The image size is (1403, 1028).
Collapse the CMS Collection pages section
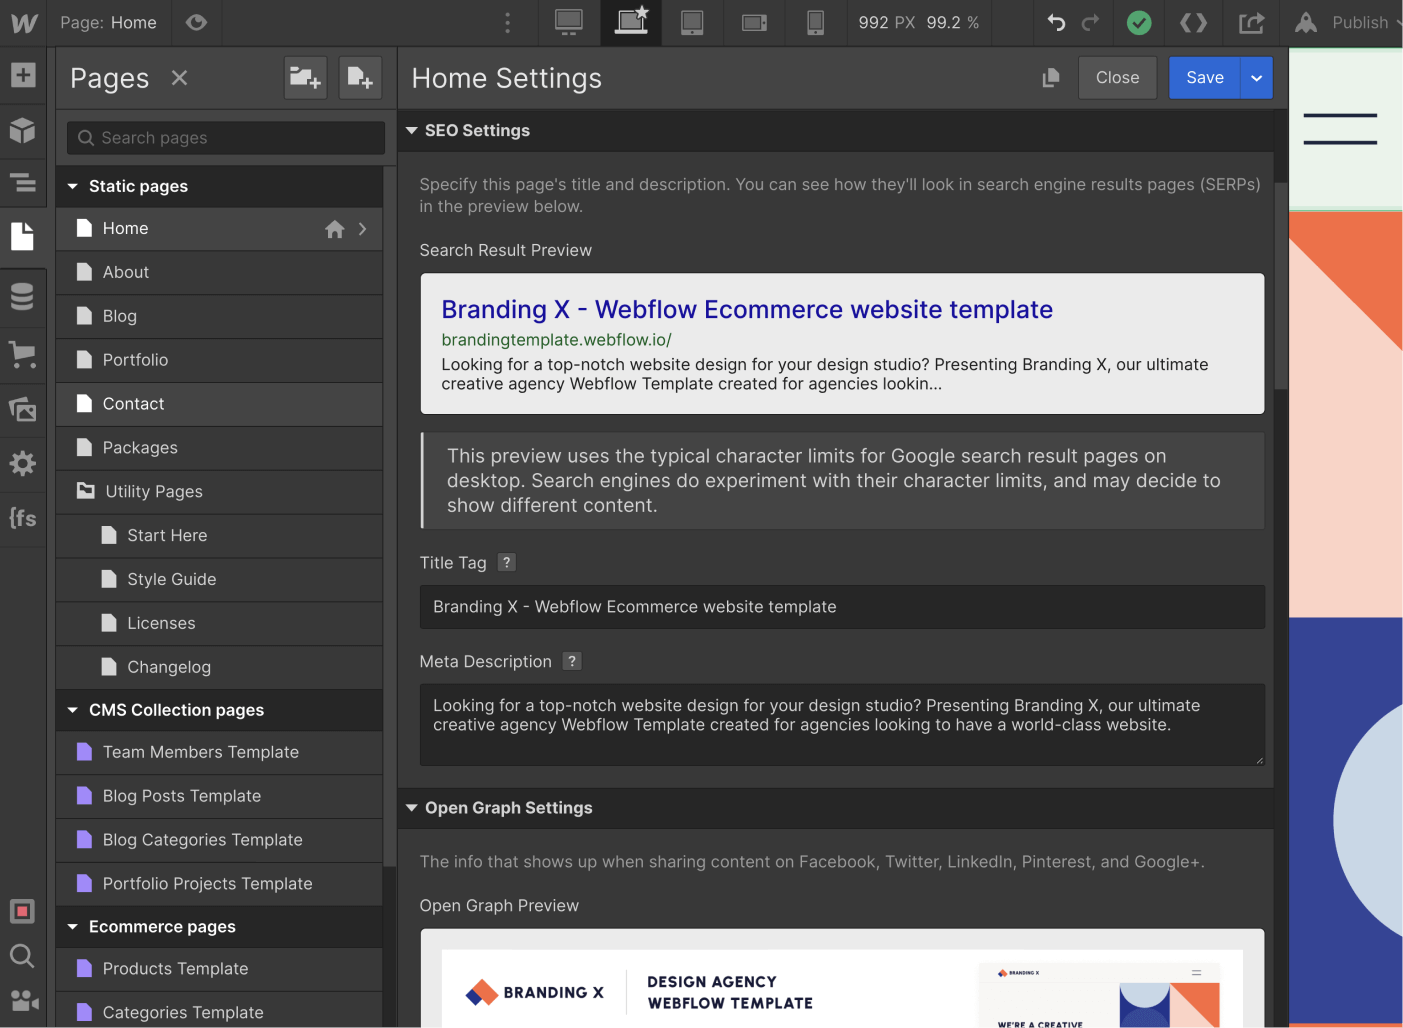tap(72, 710)
